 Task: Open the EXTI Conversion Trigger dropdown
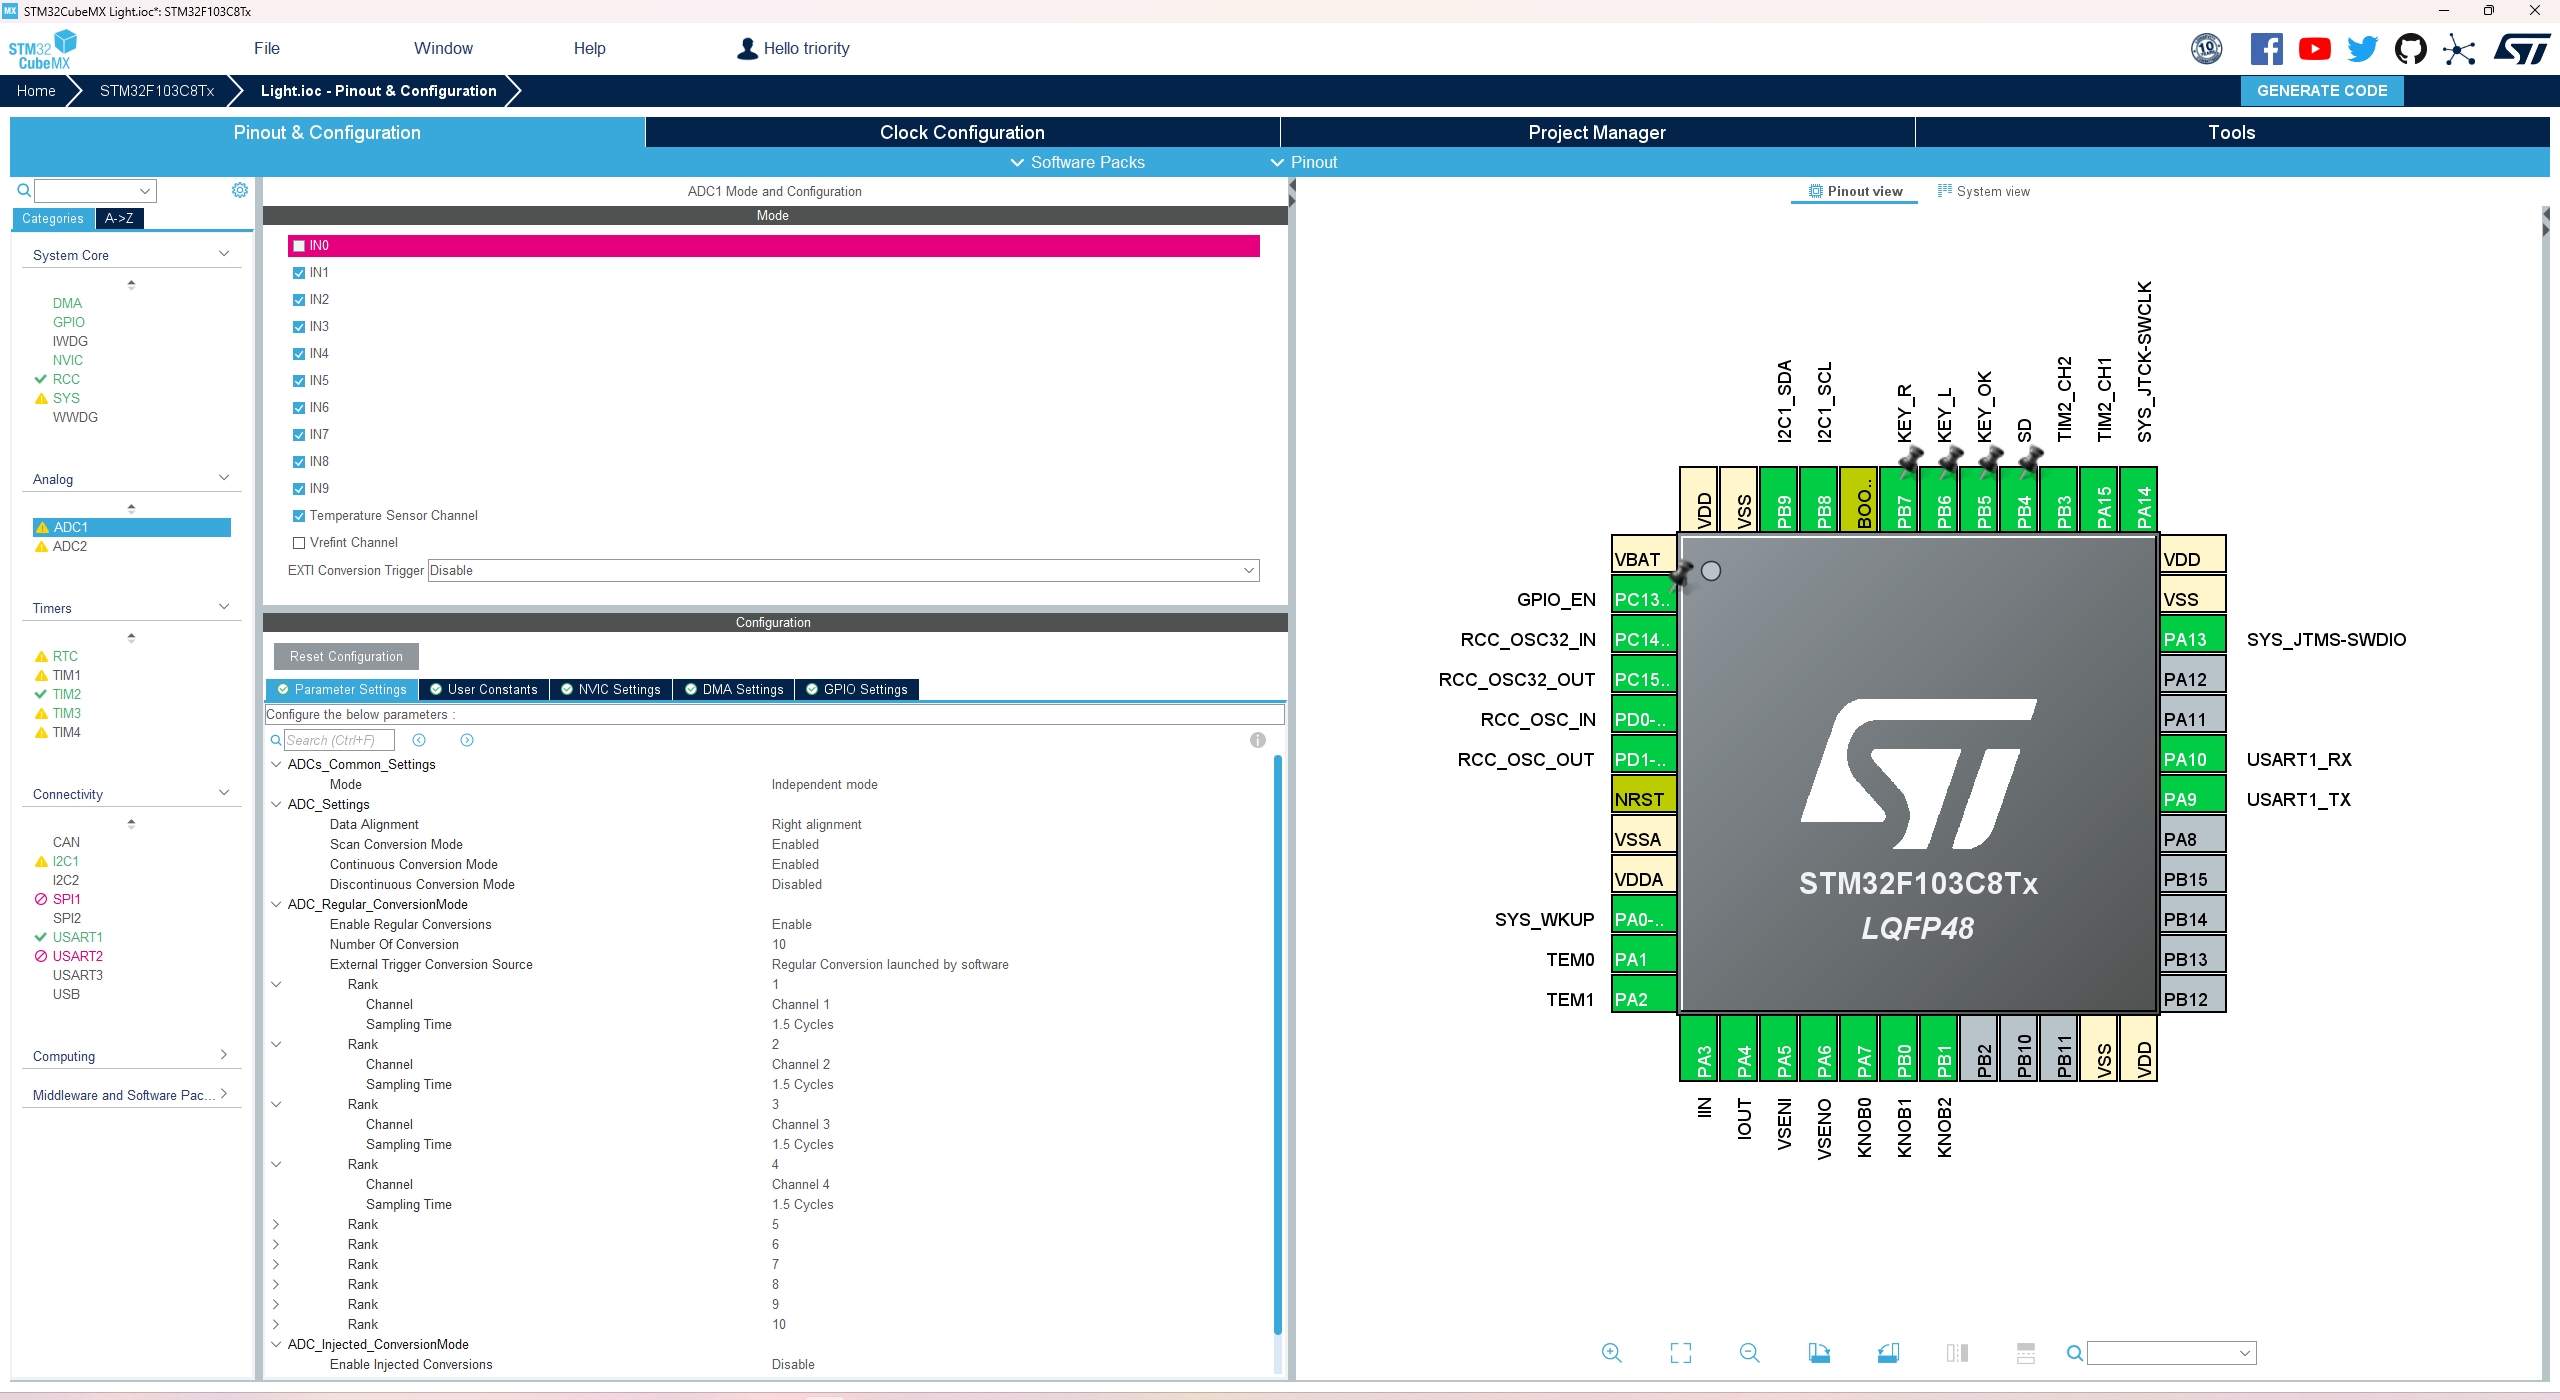tap(843, 570)
